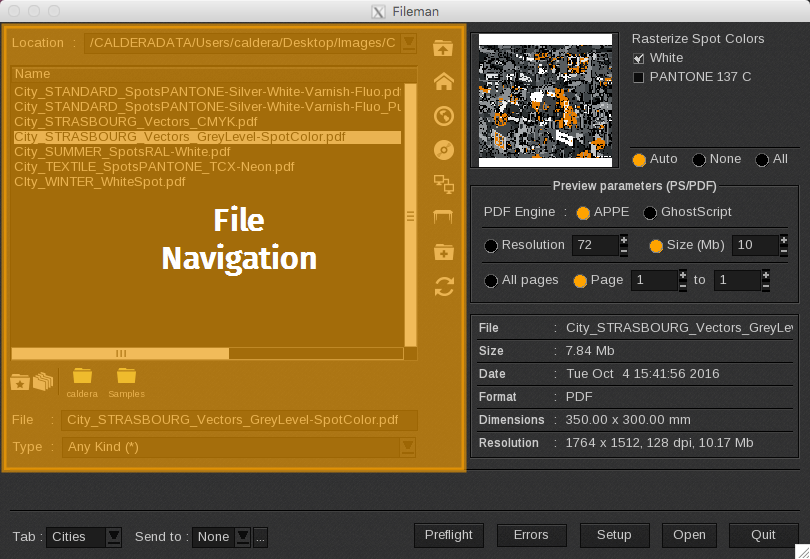Refresh the file list
810x559 pixels.
[444, 286]
